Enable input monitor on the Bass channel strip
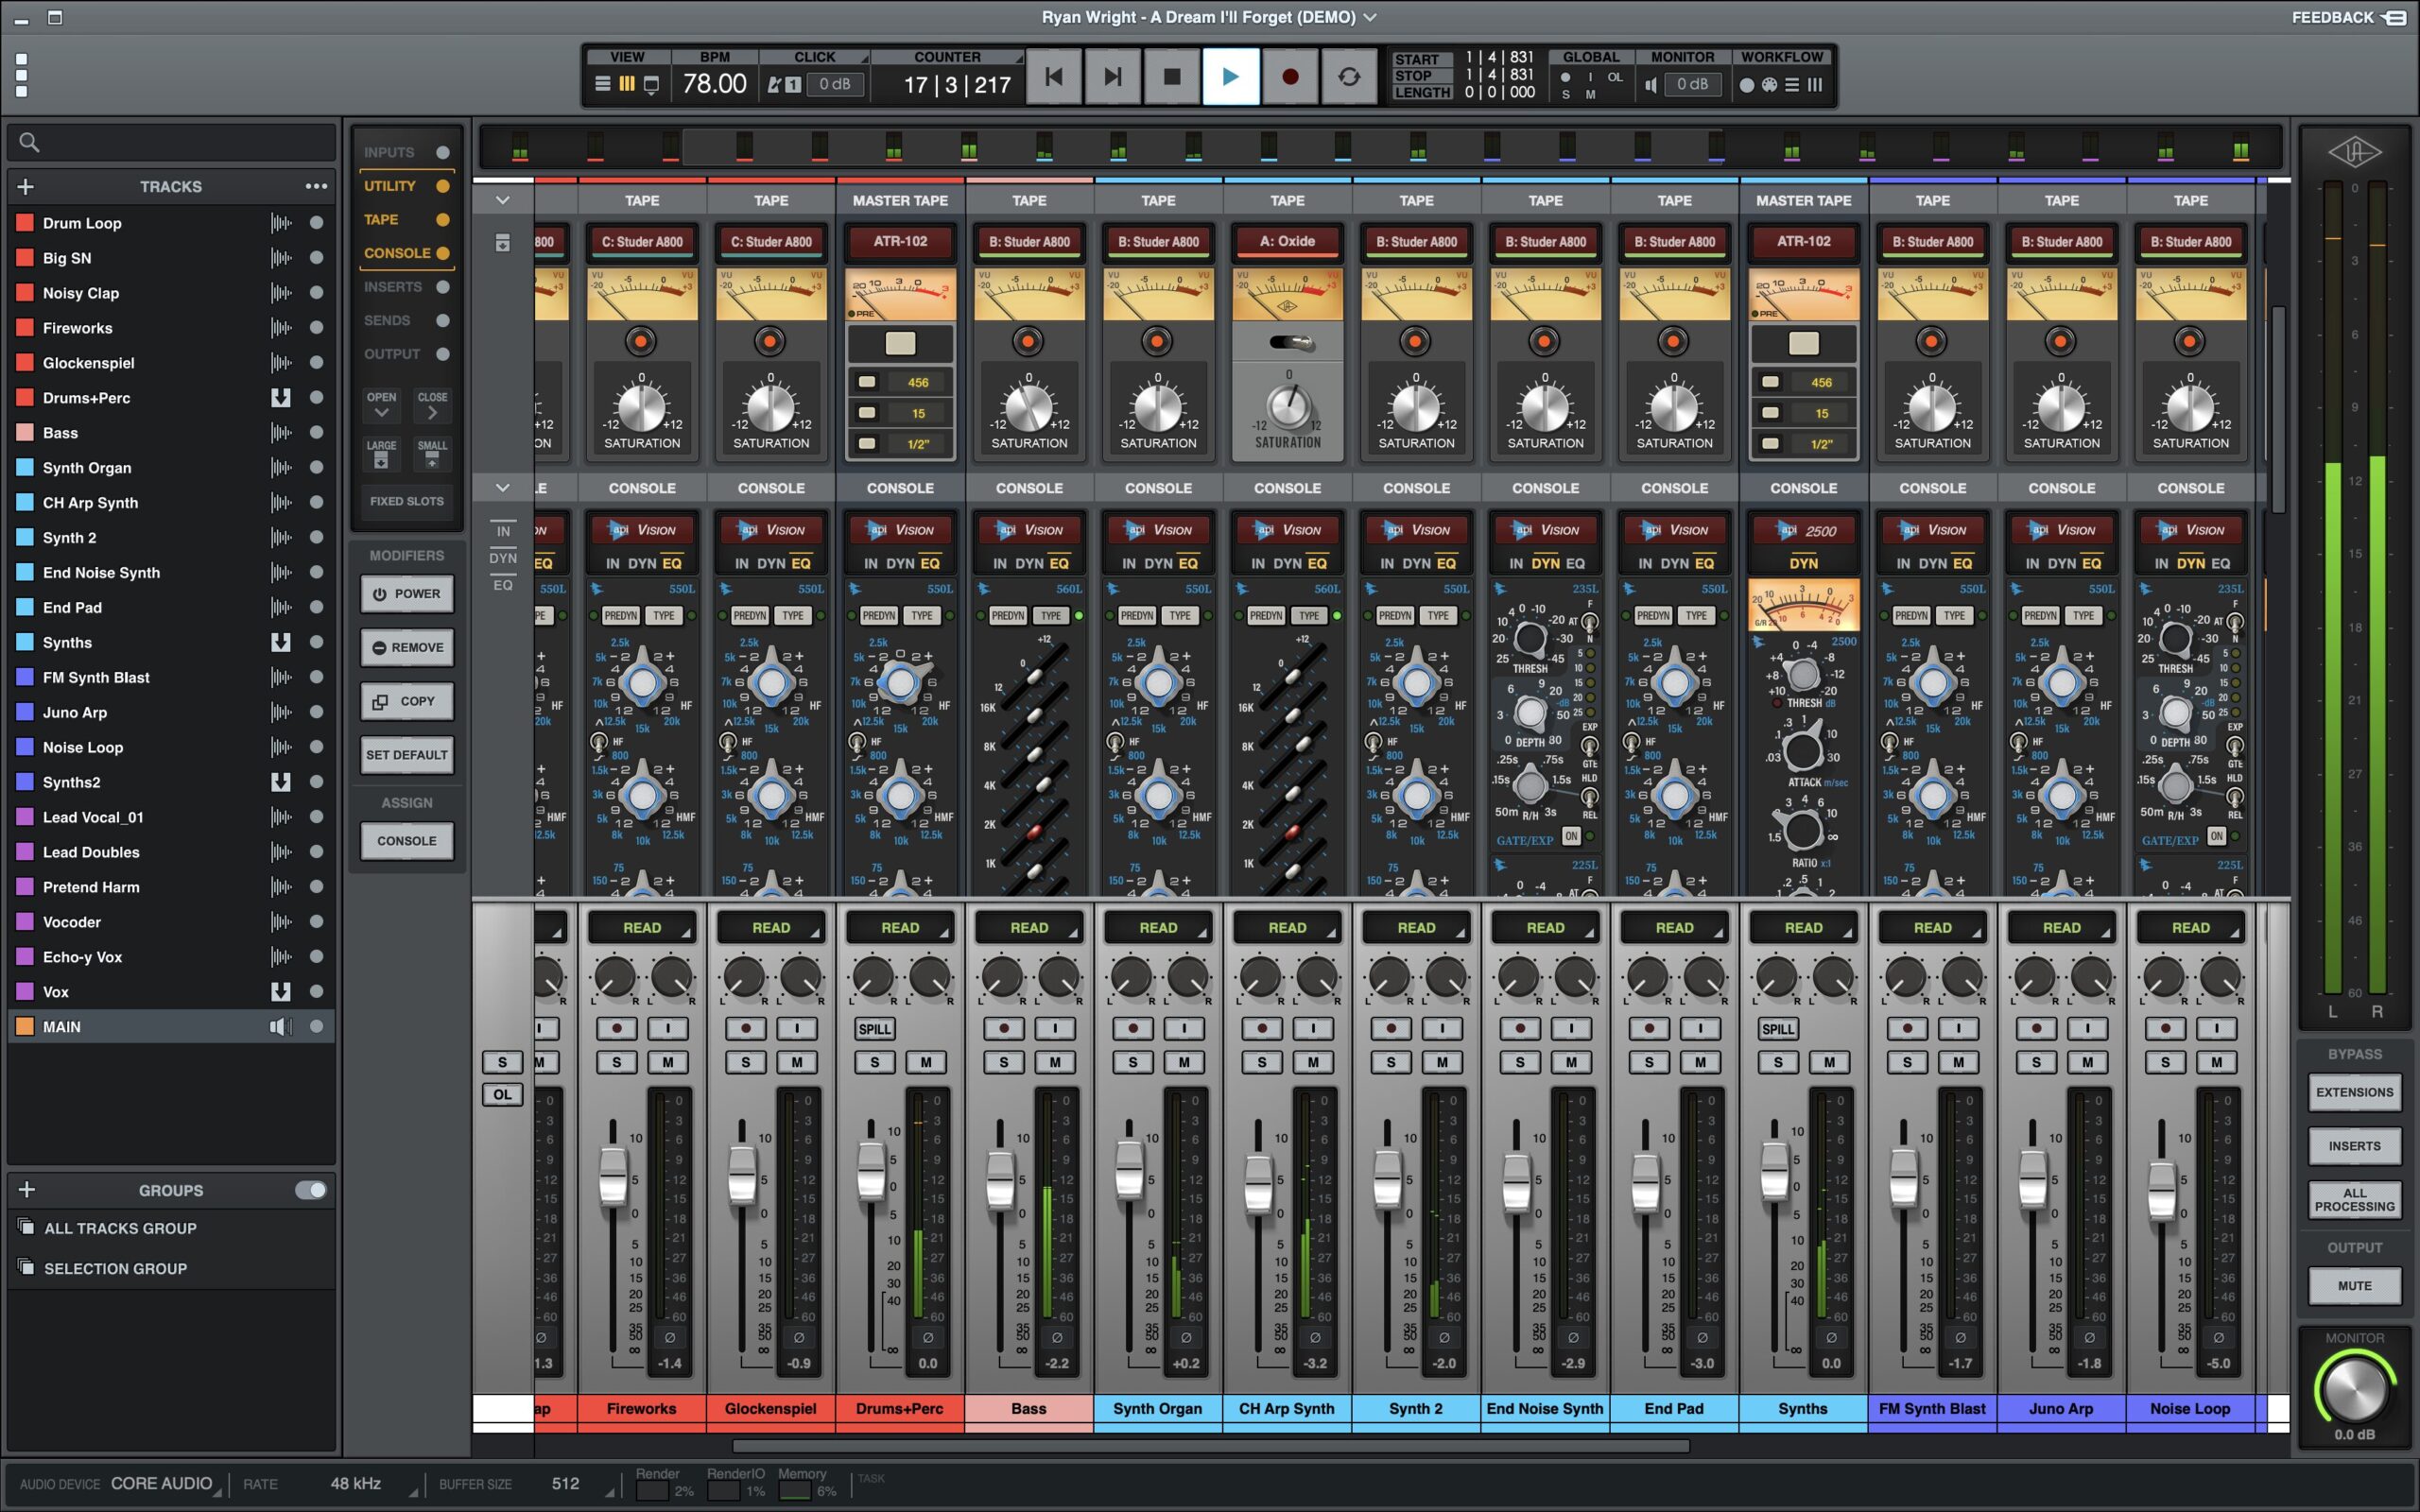 (x=1055, y=1028)
